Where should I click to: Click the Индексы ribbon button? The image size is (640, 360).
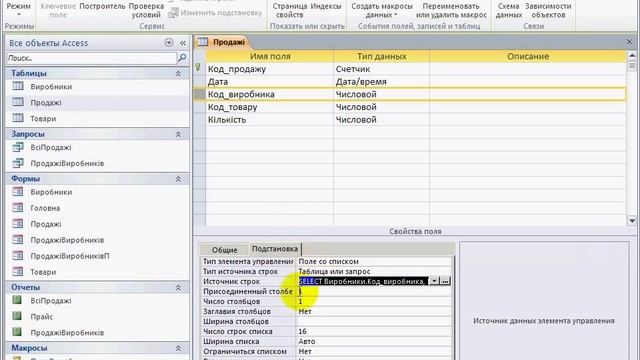[x=326, y=7]
